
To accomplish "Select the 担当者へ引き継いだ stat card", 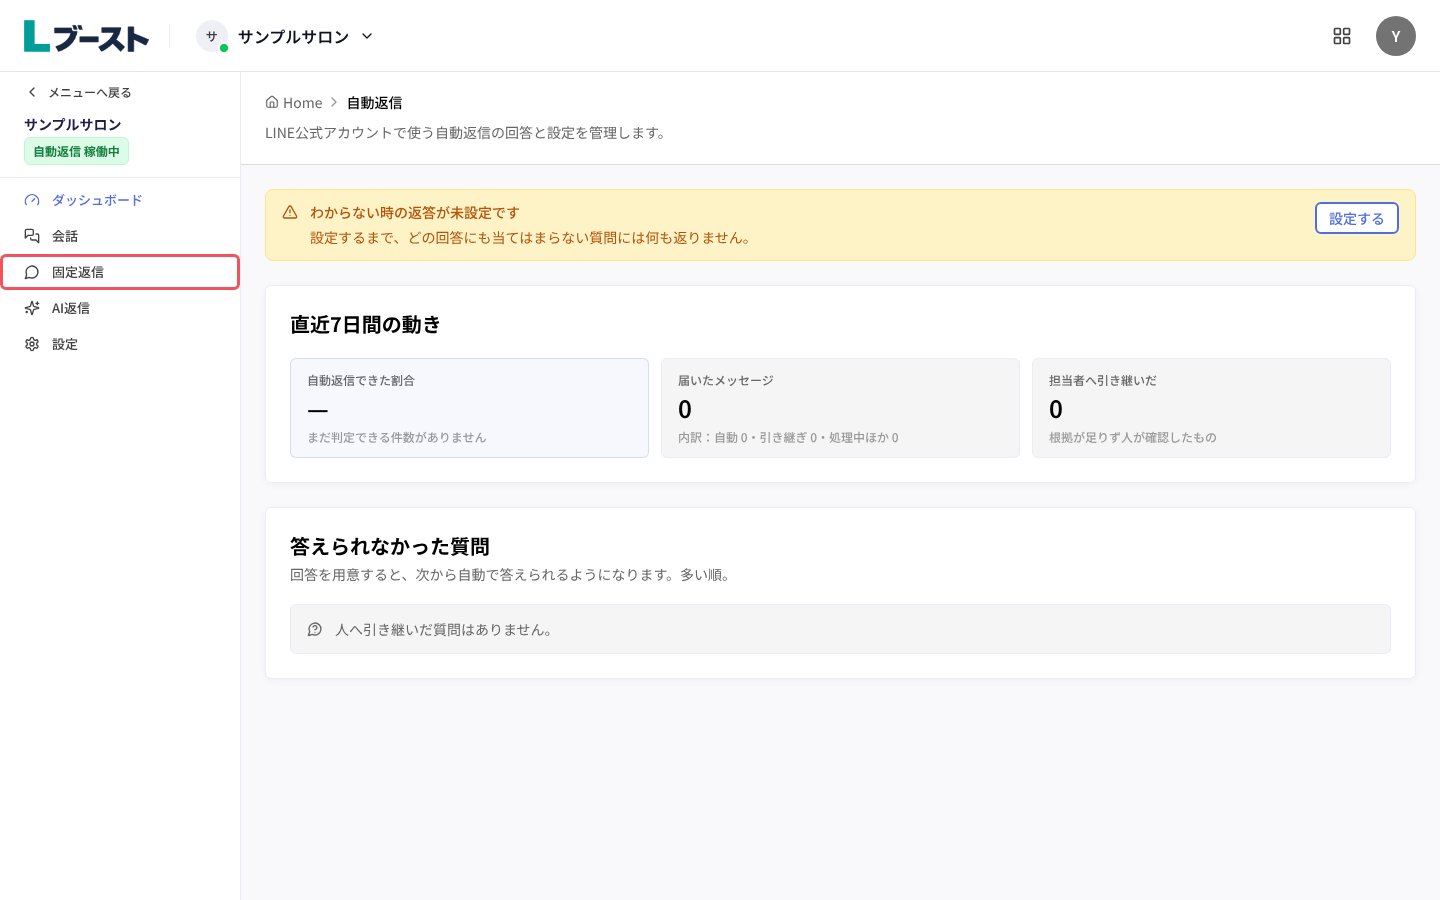I will pos(1211,408).
